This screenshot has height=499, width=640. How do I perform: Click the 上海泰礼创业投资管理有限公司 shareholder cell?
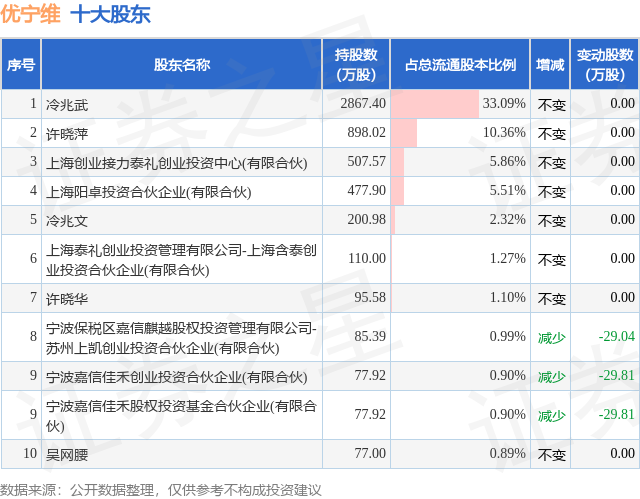(x=182, y=259)
